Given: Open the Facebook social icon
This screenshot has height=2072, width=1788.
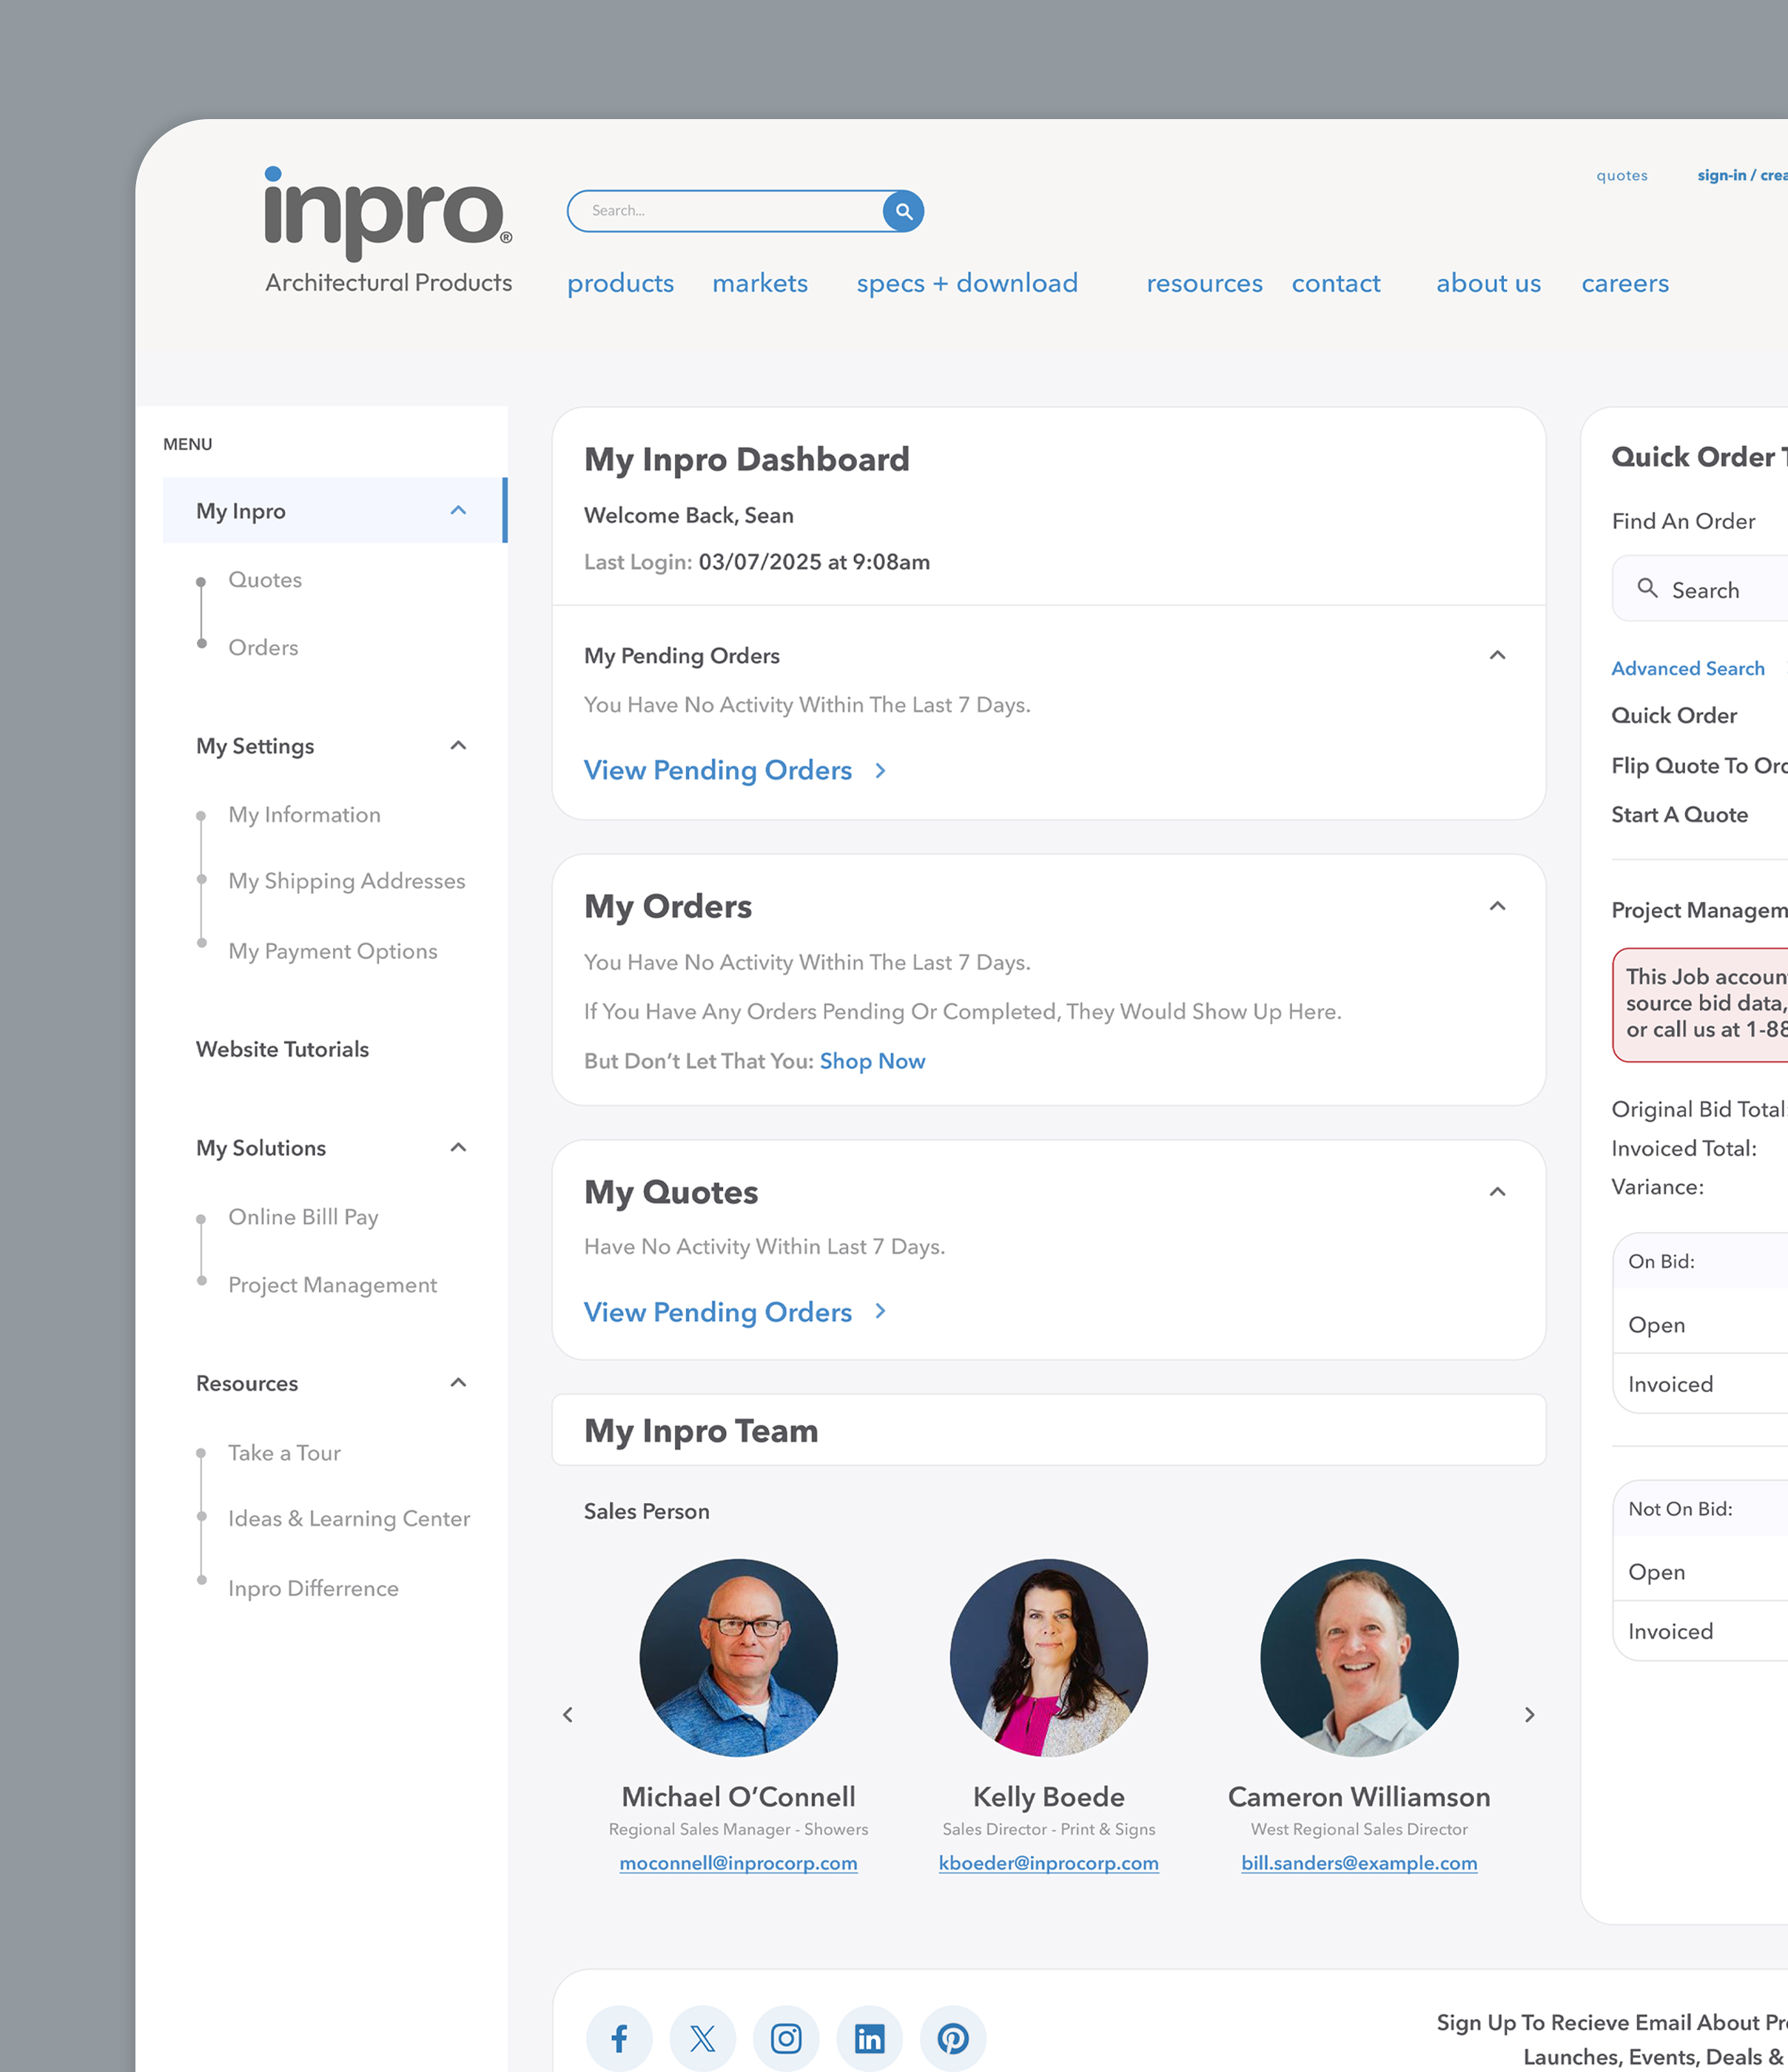Looking at the screenshot, I should point(619,2037).
